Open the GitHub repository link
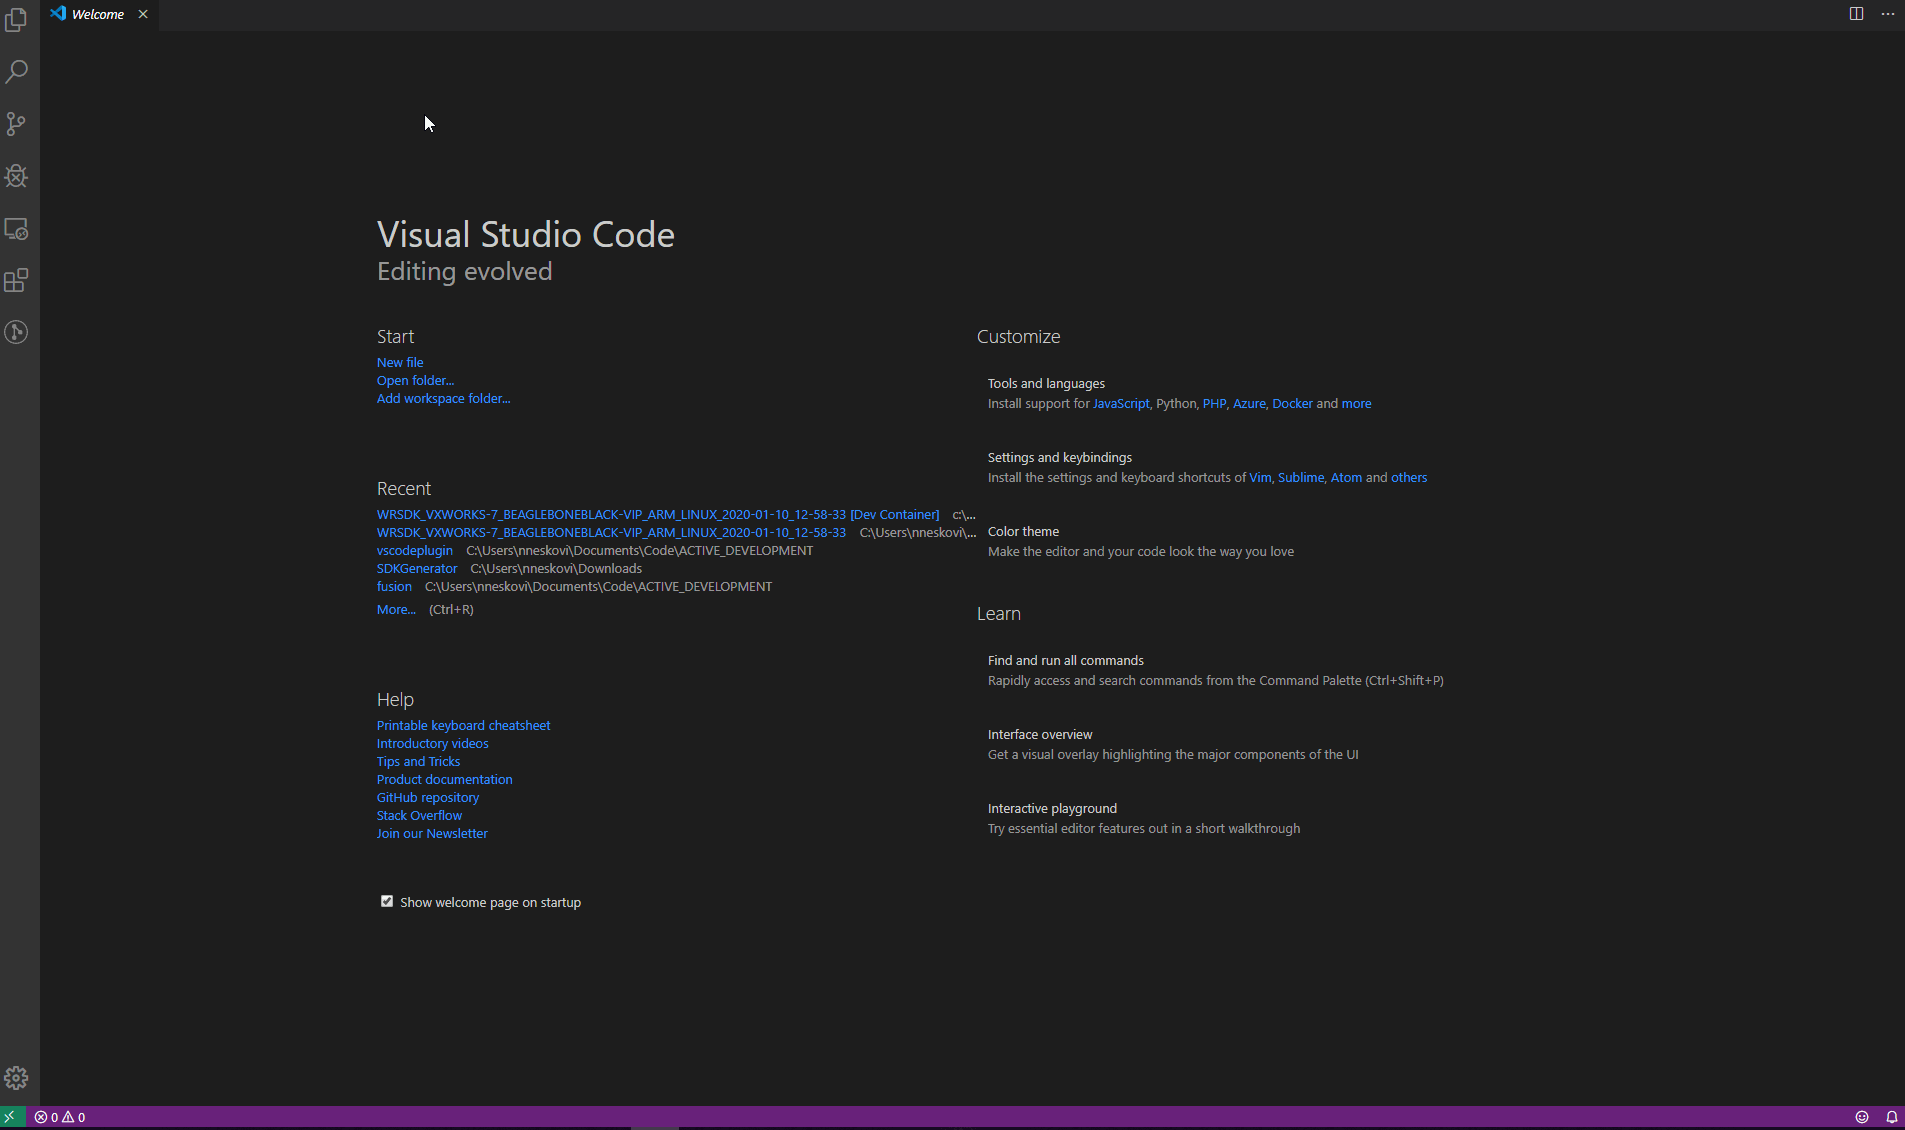The image size is (1905, 1130). tap(428, 797)
